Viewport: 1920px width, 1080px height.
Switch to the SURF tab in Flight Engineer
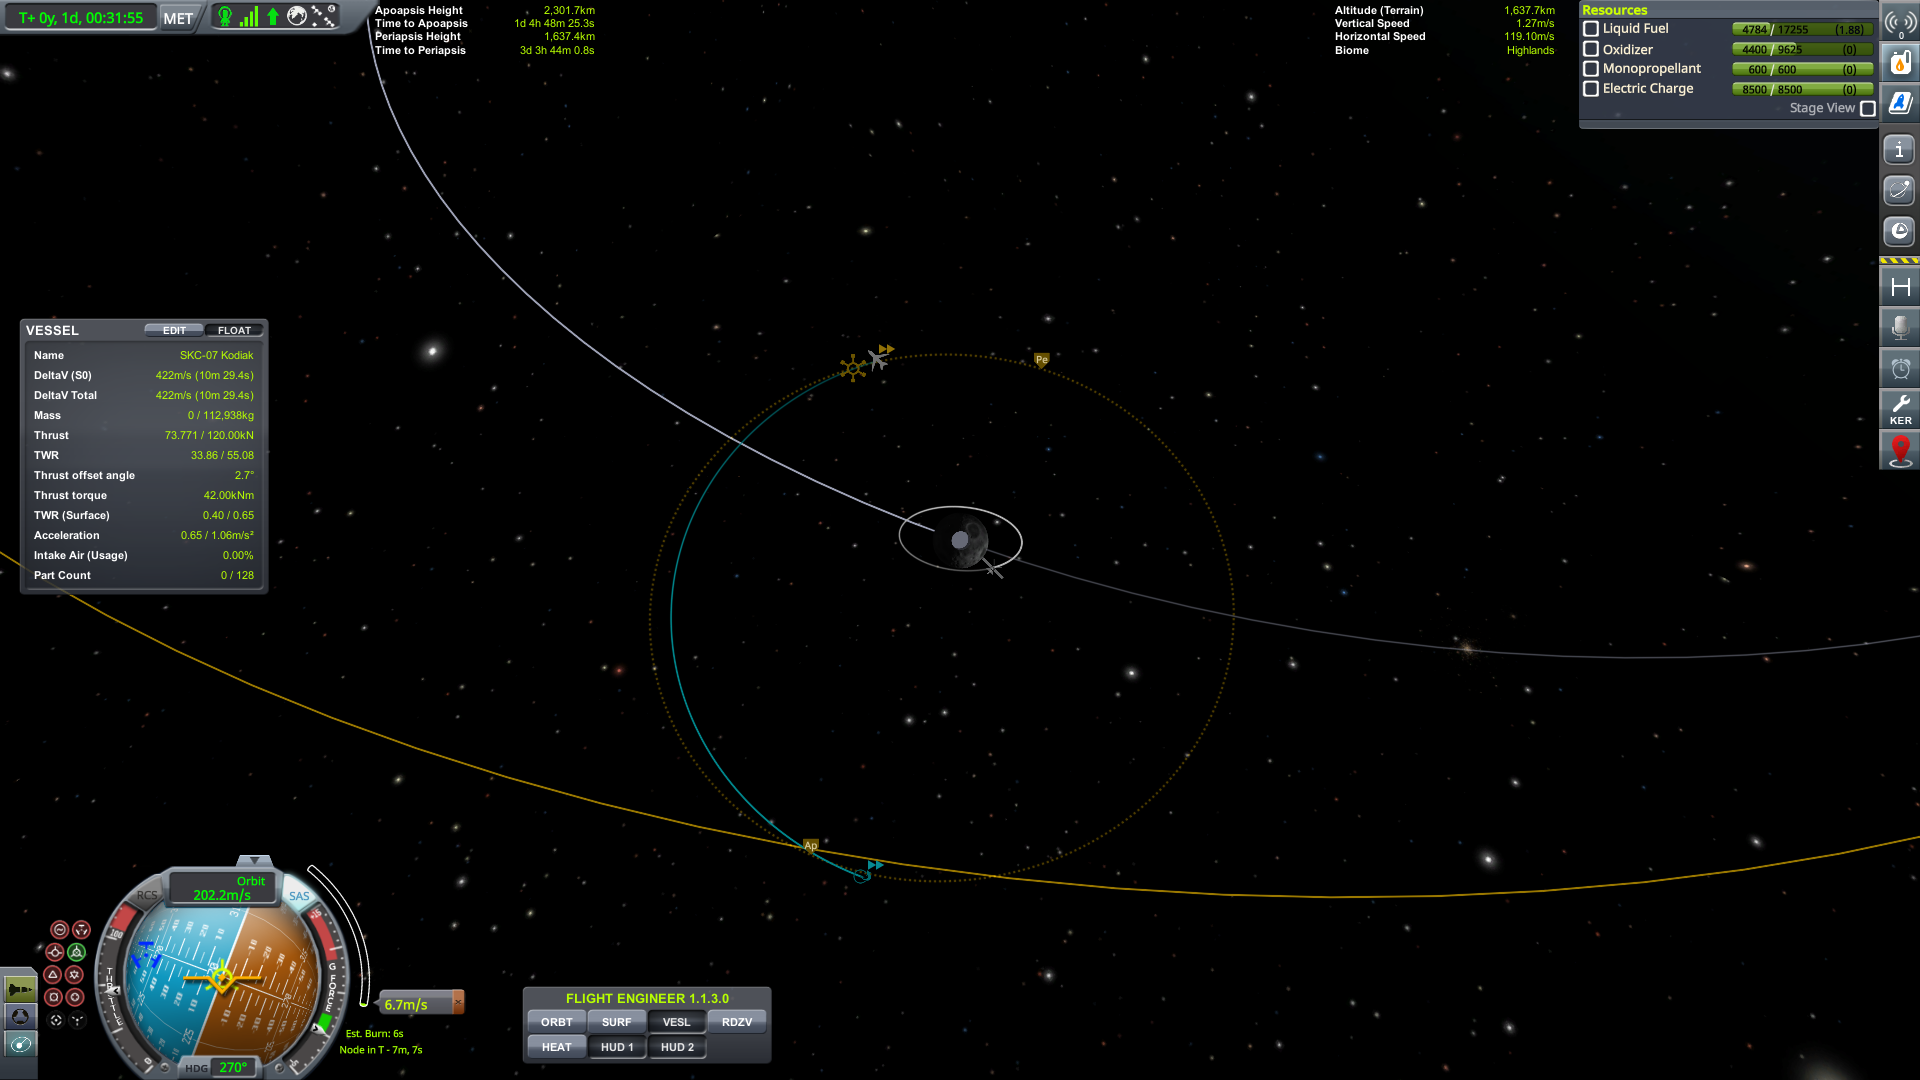point(616,1021)
